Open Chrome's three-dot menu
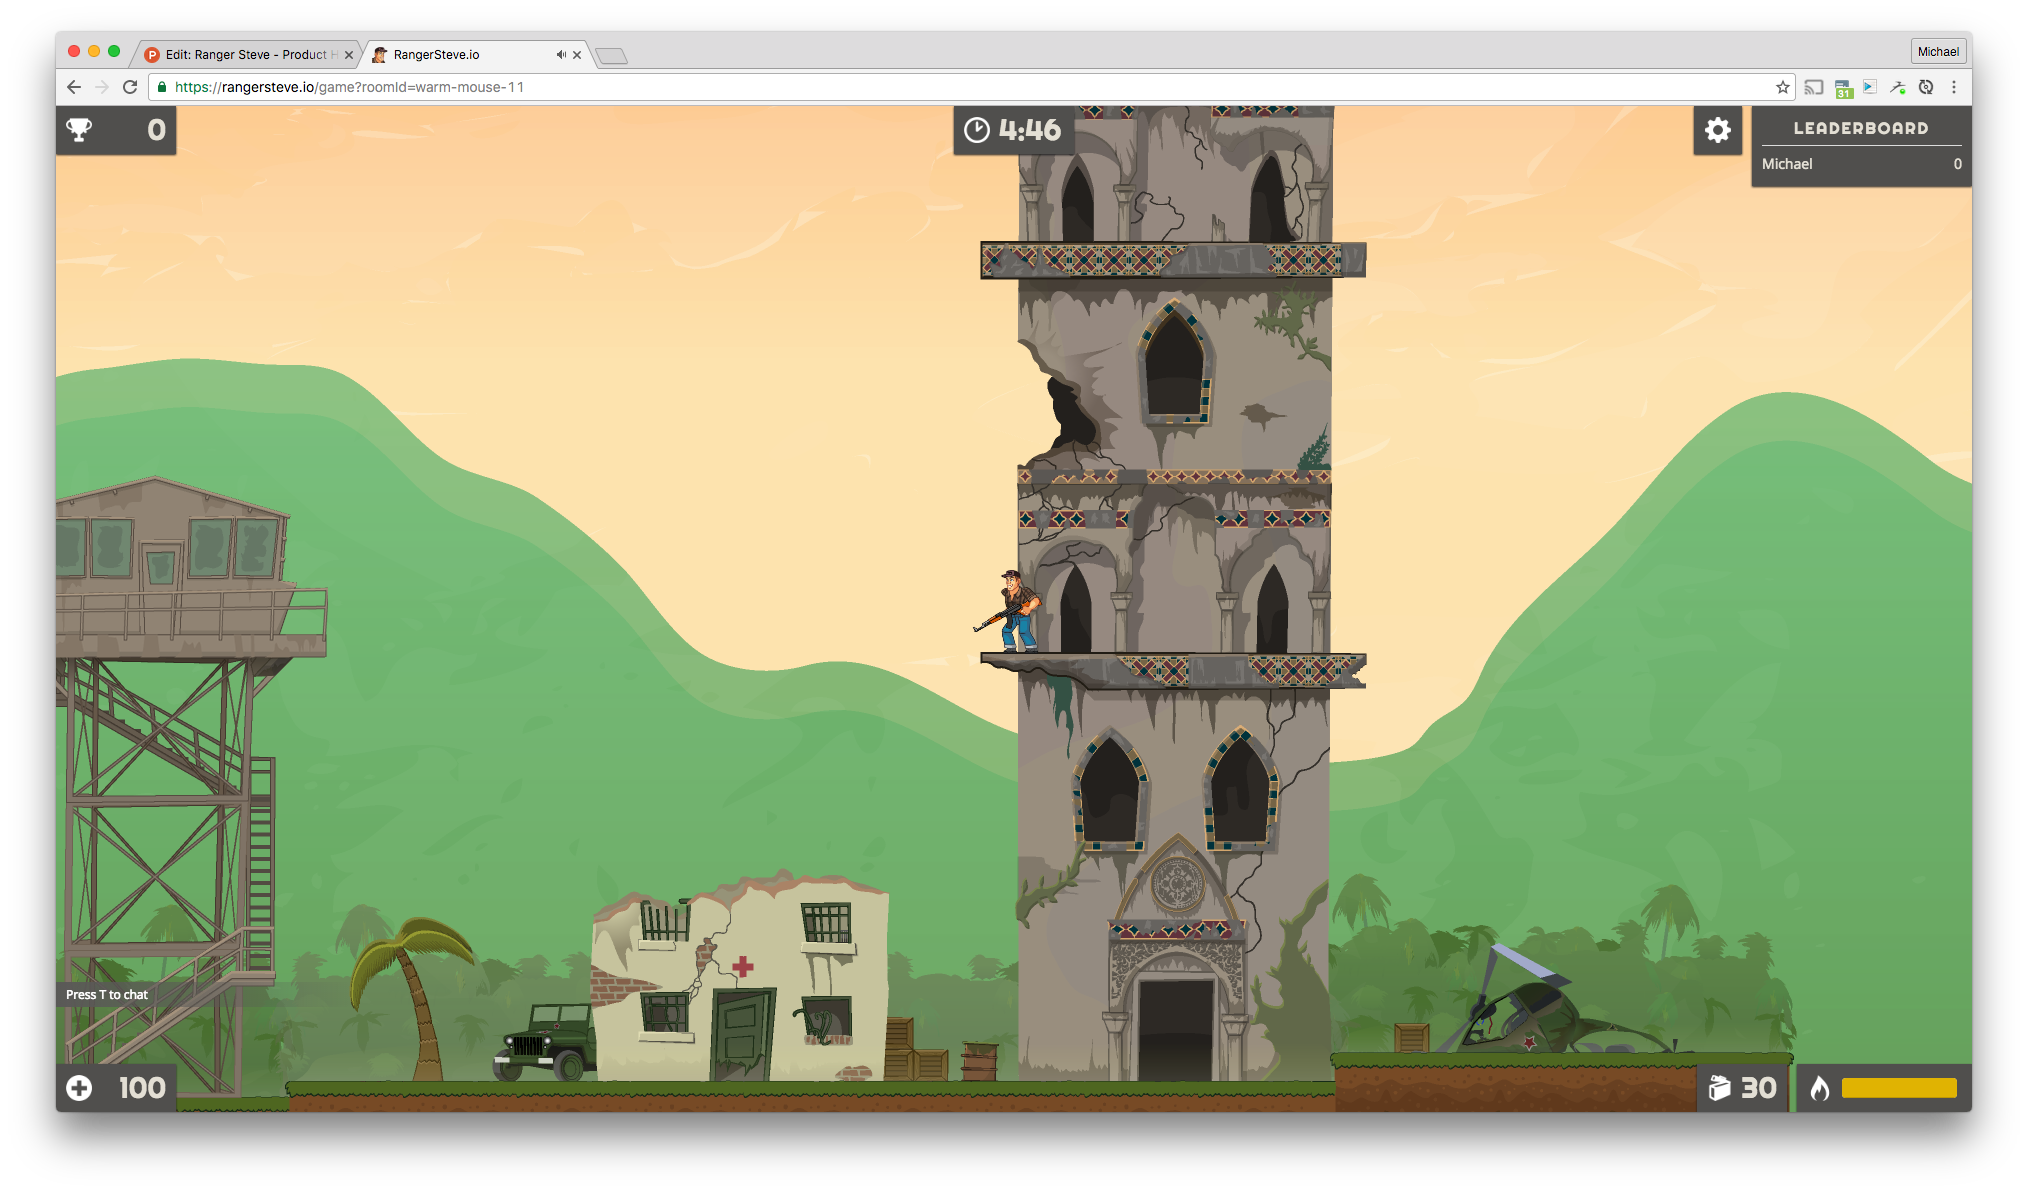The height and width of the screenshot is (1192, 2028). click(x=1954, y=87)
